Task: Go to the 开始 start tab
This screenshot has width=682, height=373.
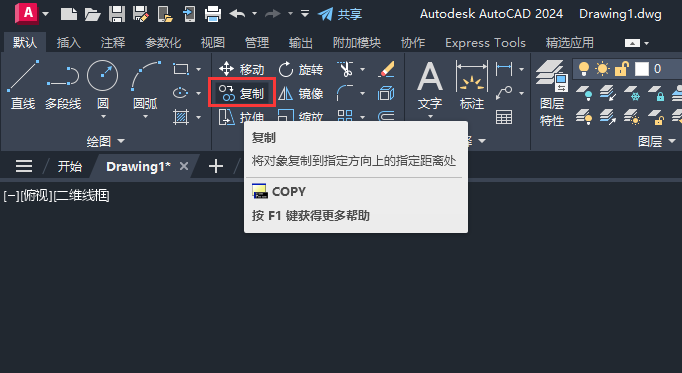Action: point(70,166)
